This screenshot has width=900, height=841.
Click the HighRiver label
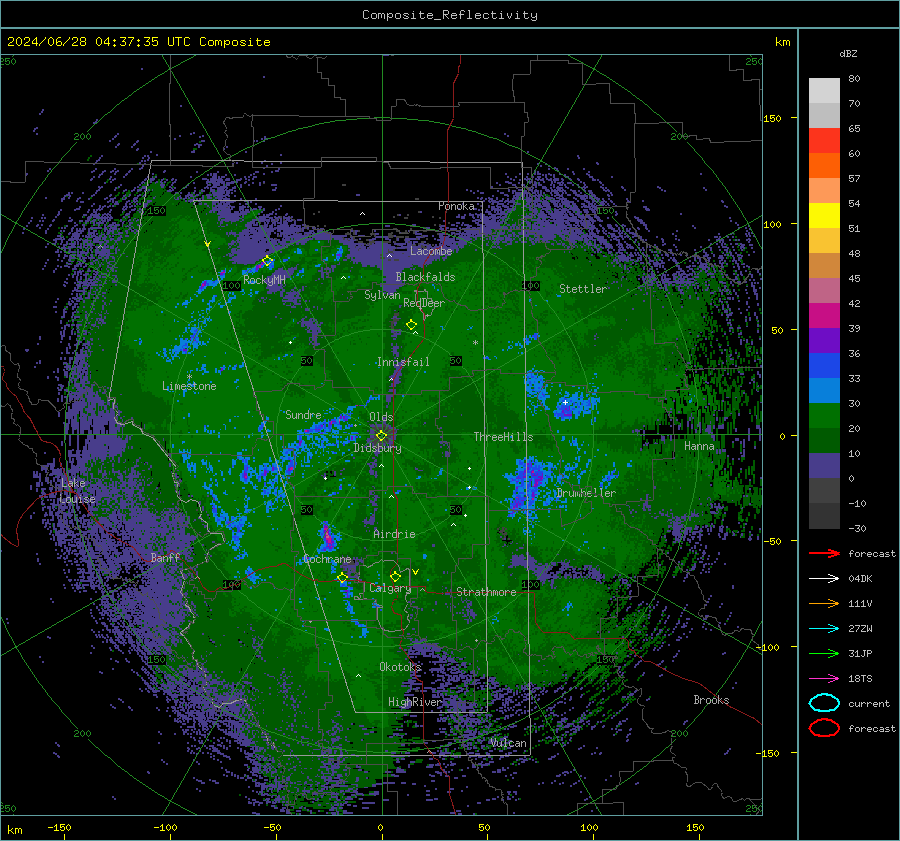(415, 702)
